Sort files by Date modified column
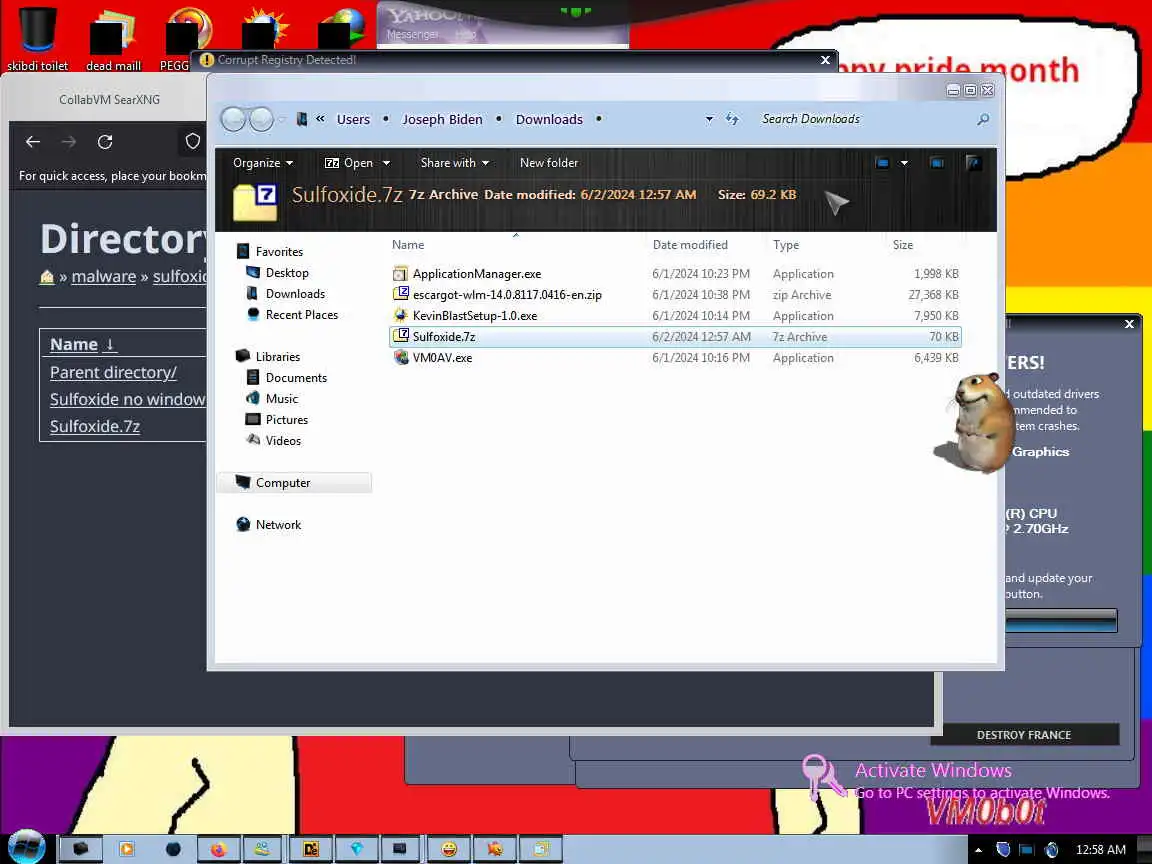The width and height of the screenshot is (1152, 864). tap(690, 245)
